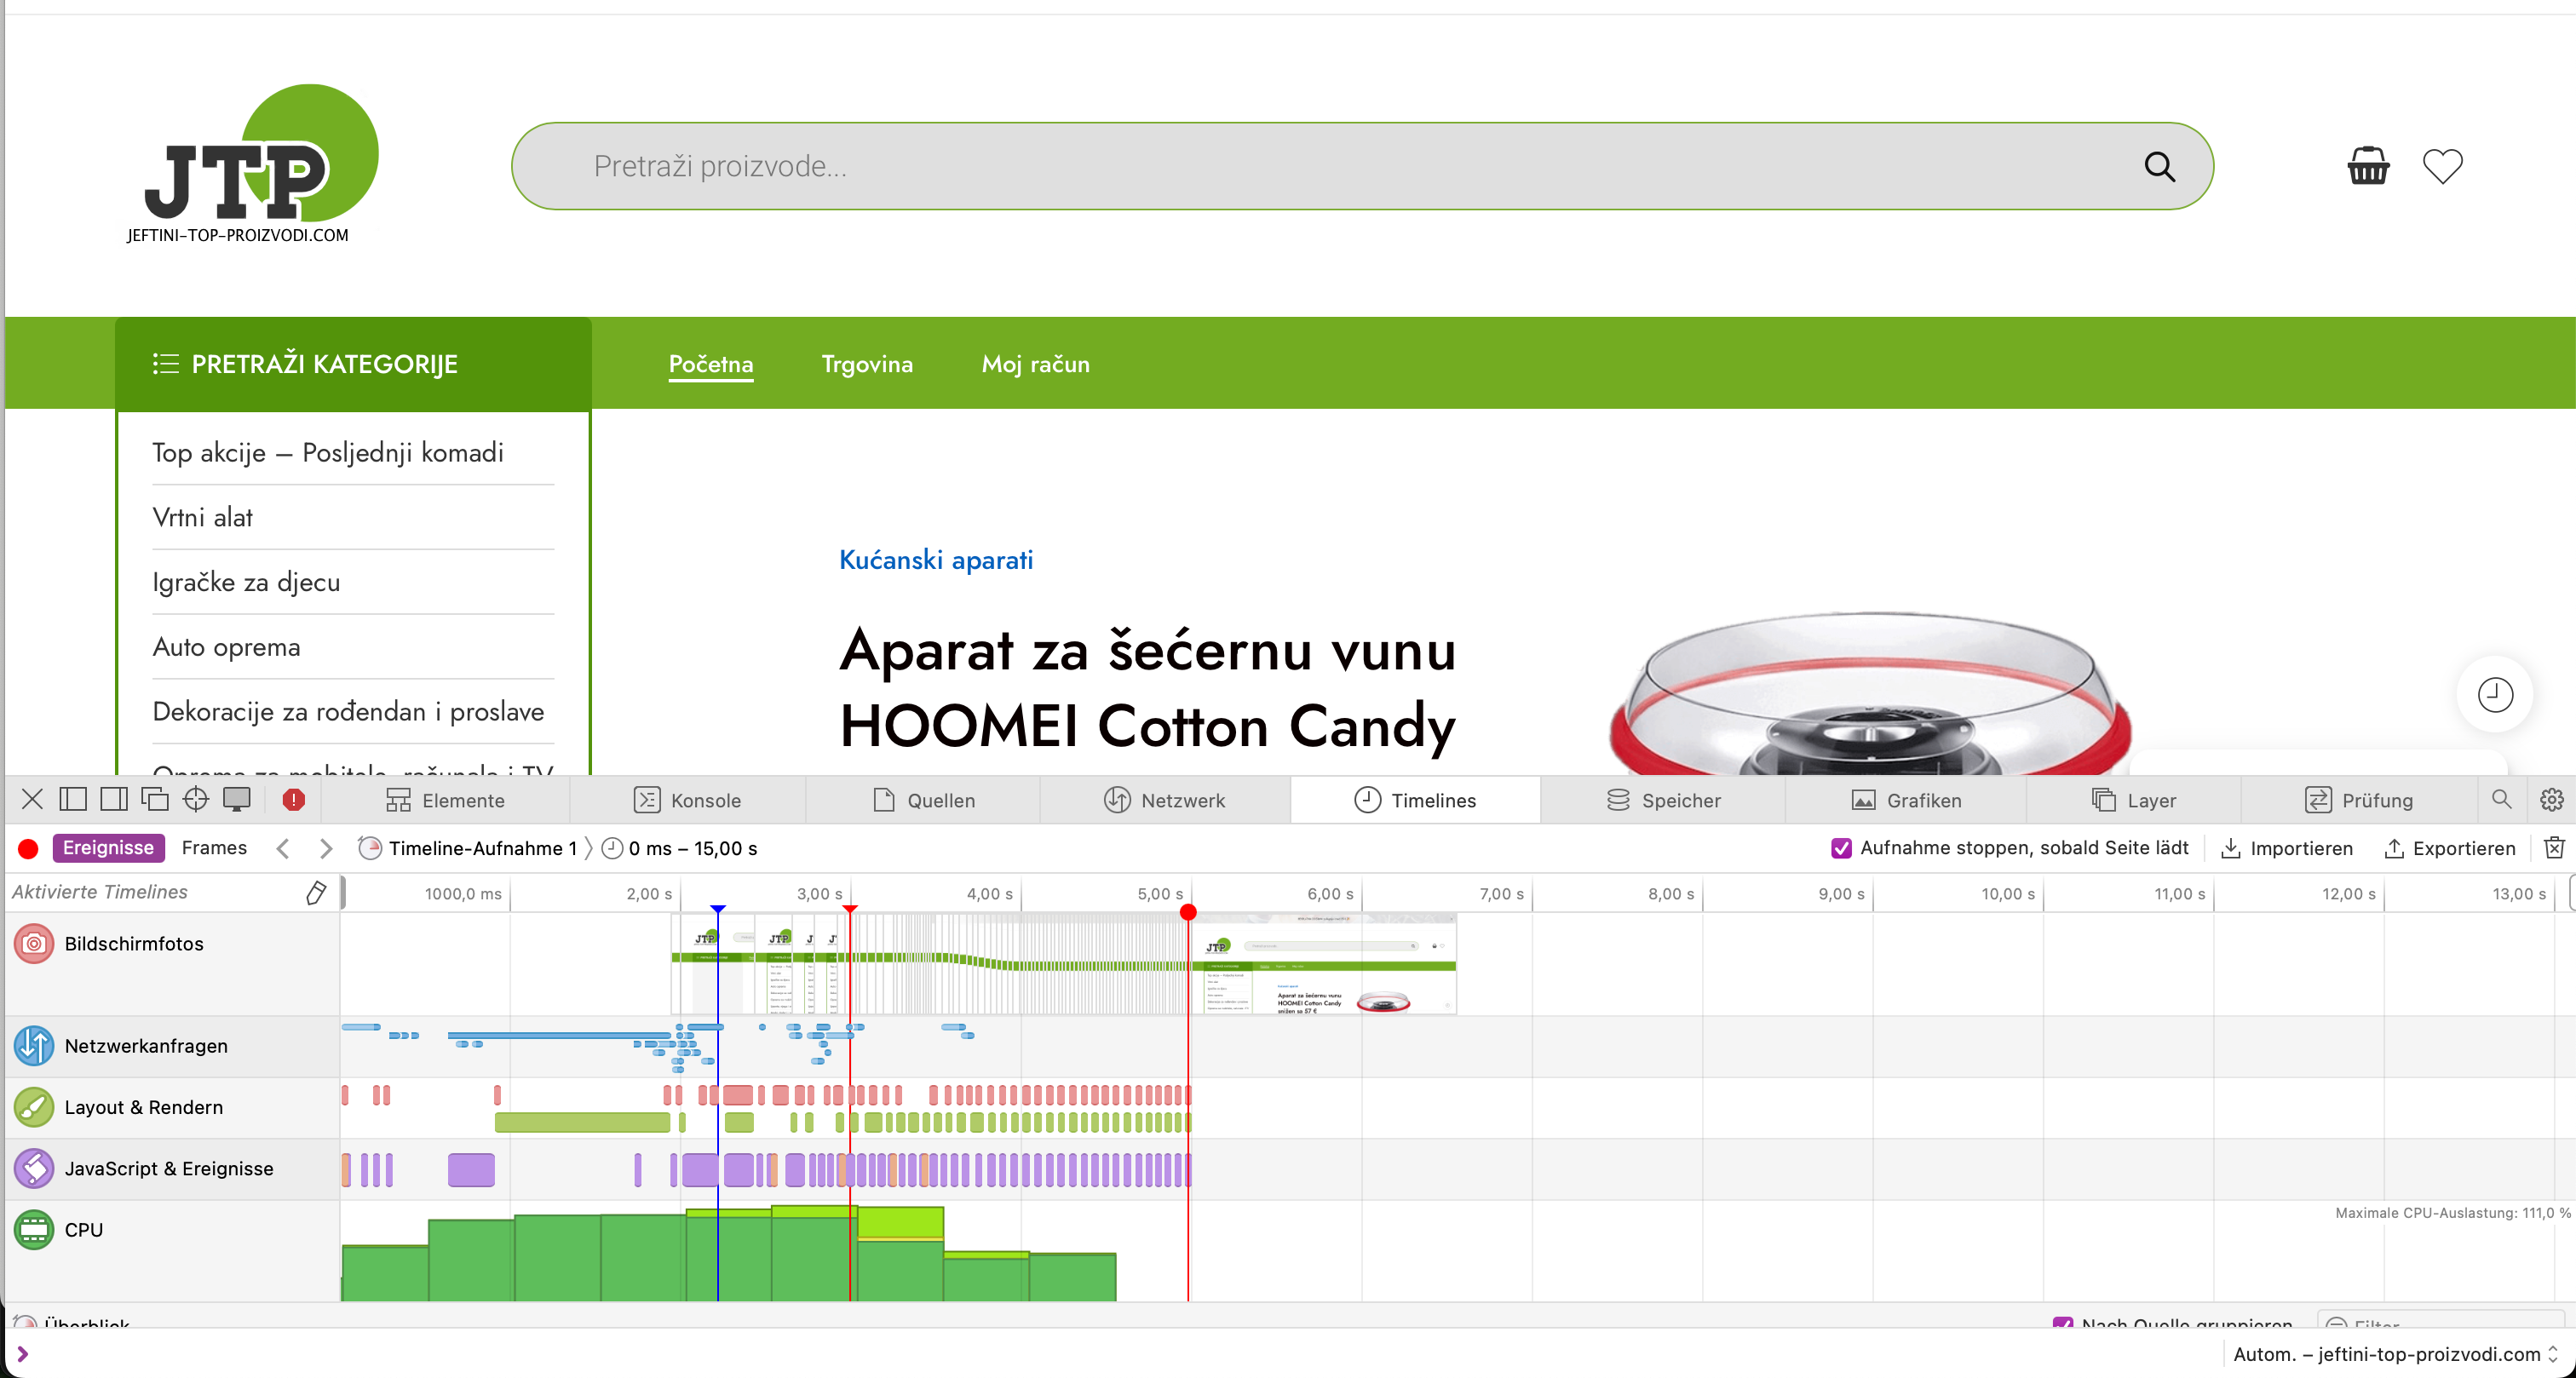
Task: Select the Ereignisse view mode
Action: [108, 848]
